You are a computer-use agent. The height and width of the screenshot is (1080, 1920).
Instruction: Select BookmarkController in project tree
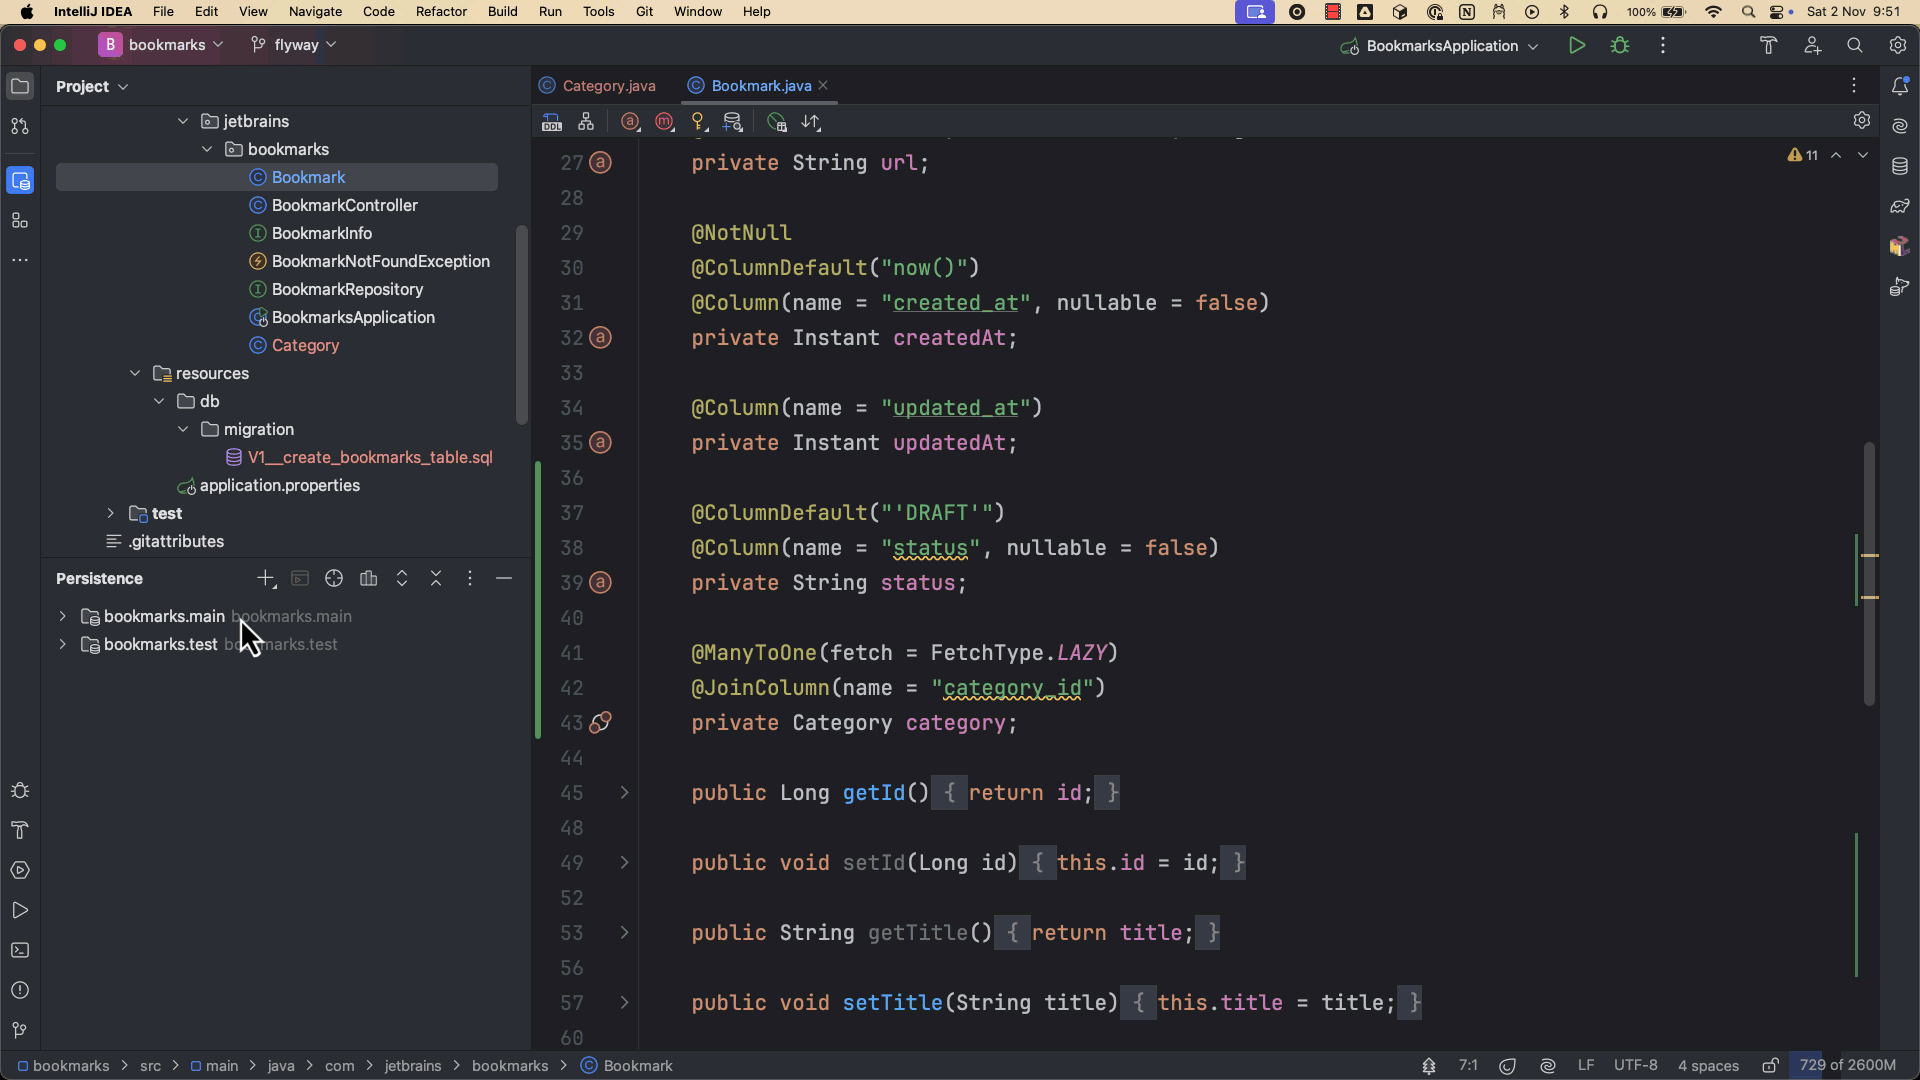coord(345,205)
